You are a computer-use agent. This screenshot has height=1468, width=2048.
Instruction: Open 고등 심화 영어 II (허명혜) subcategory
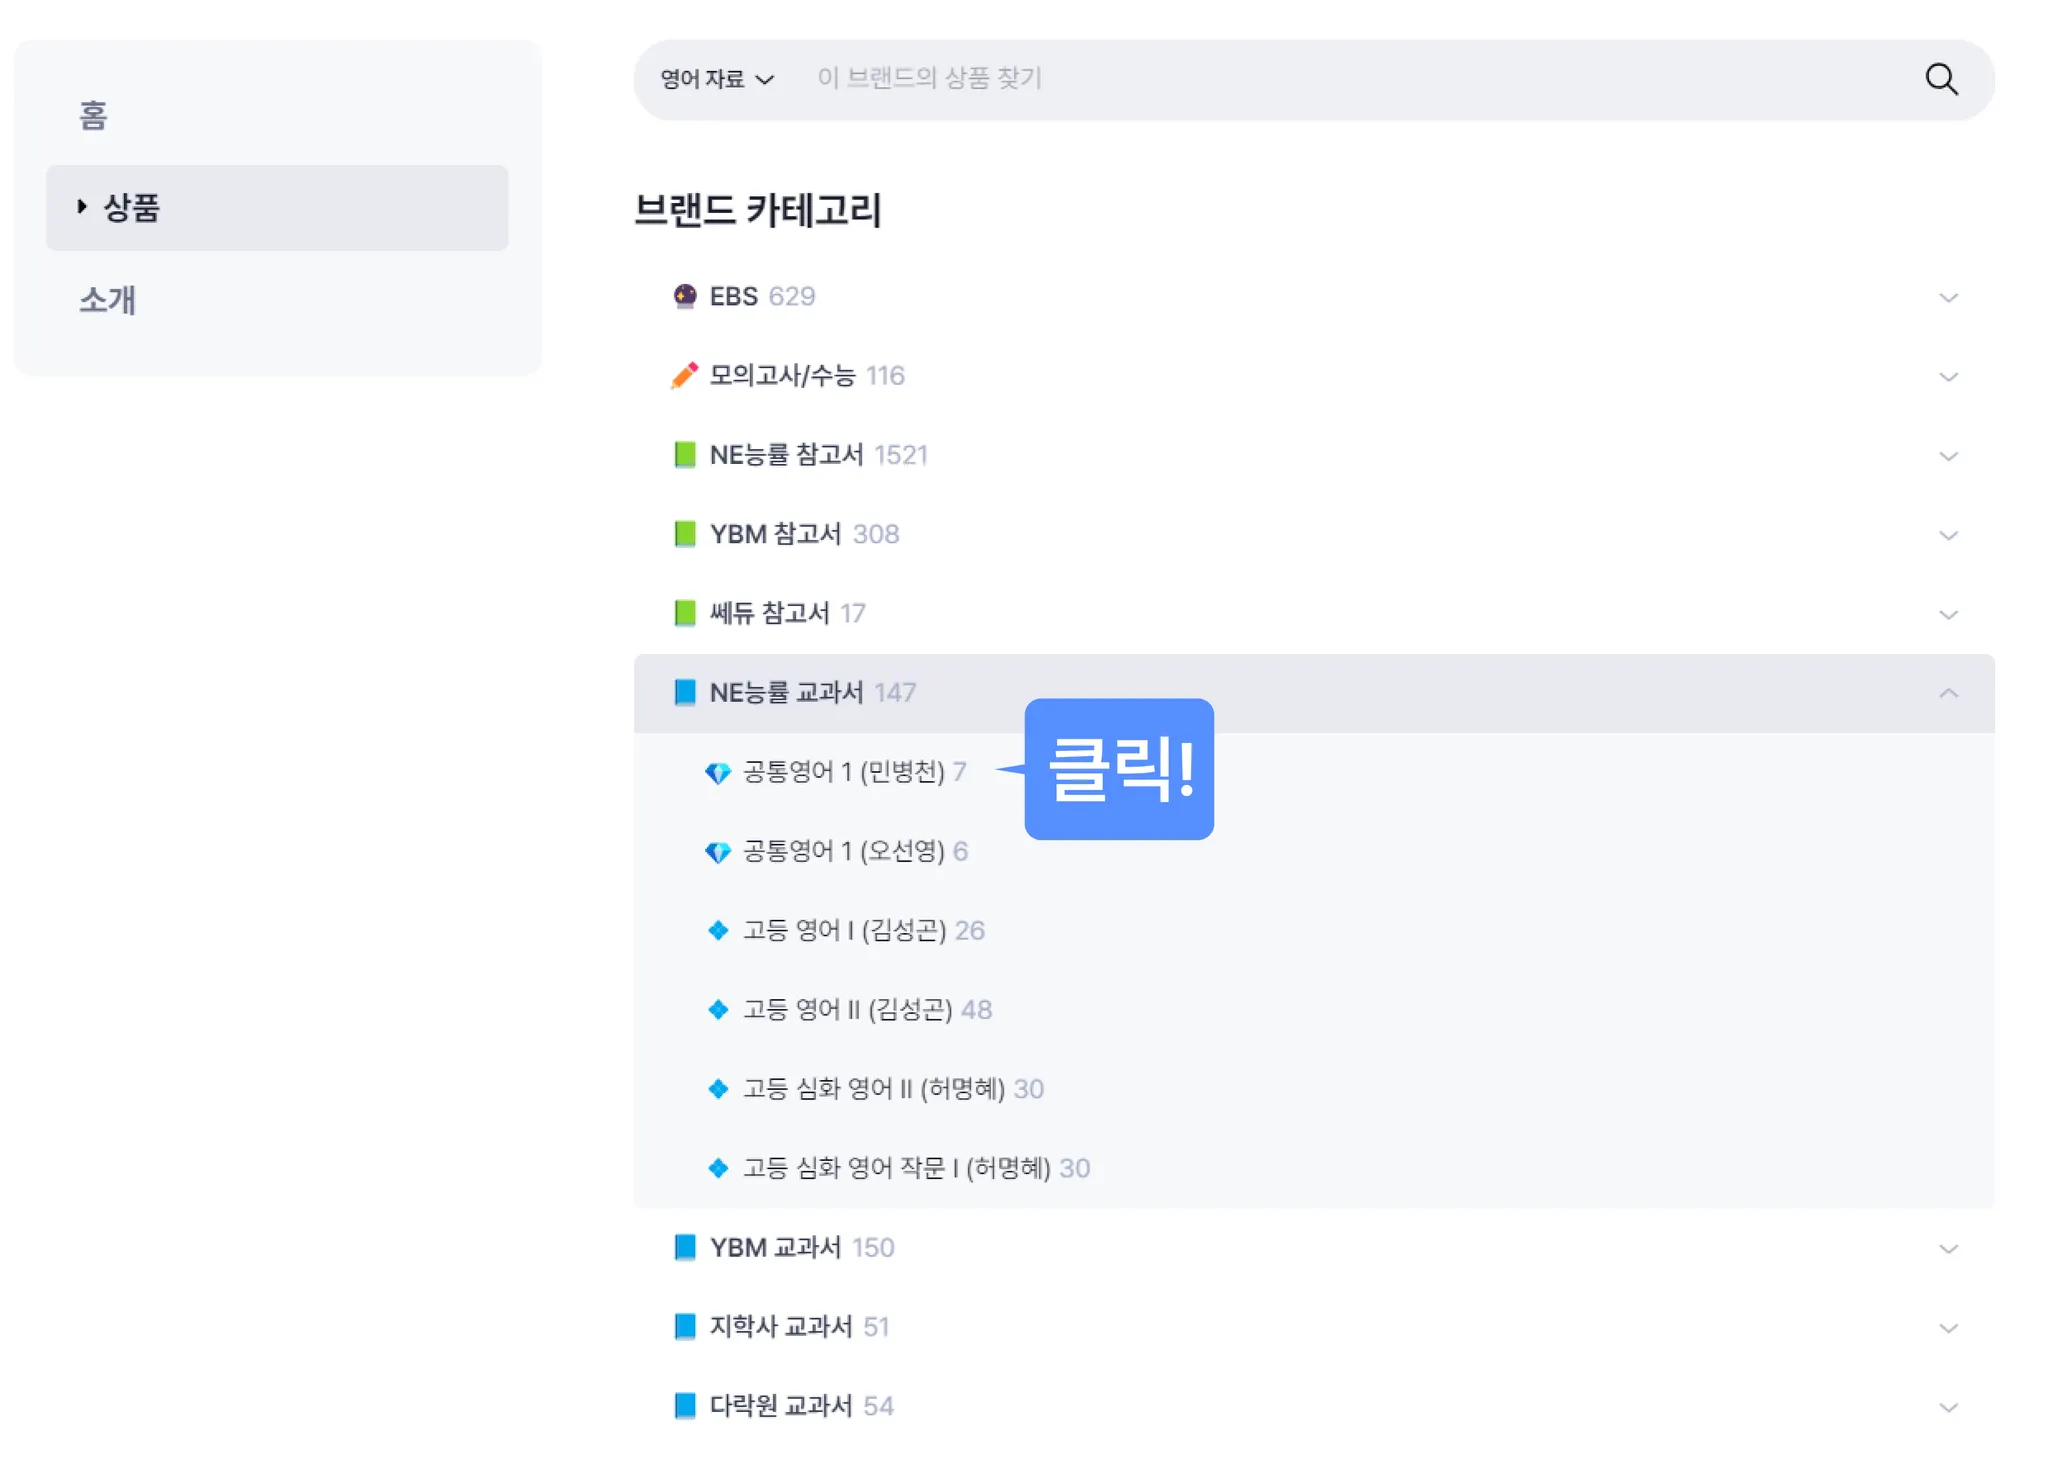(x=873, y=1089)
